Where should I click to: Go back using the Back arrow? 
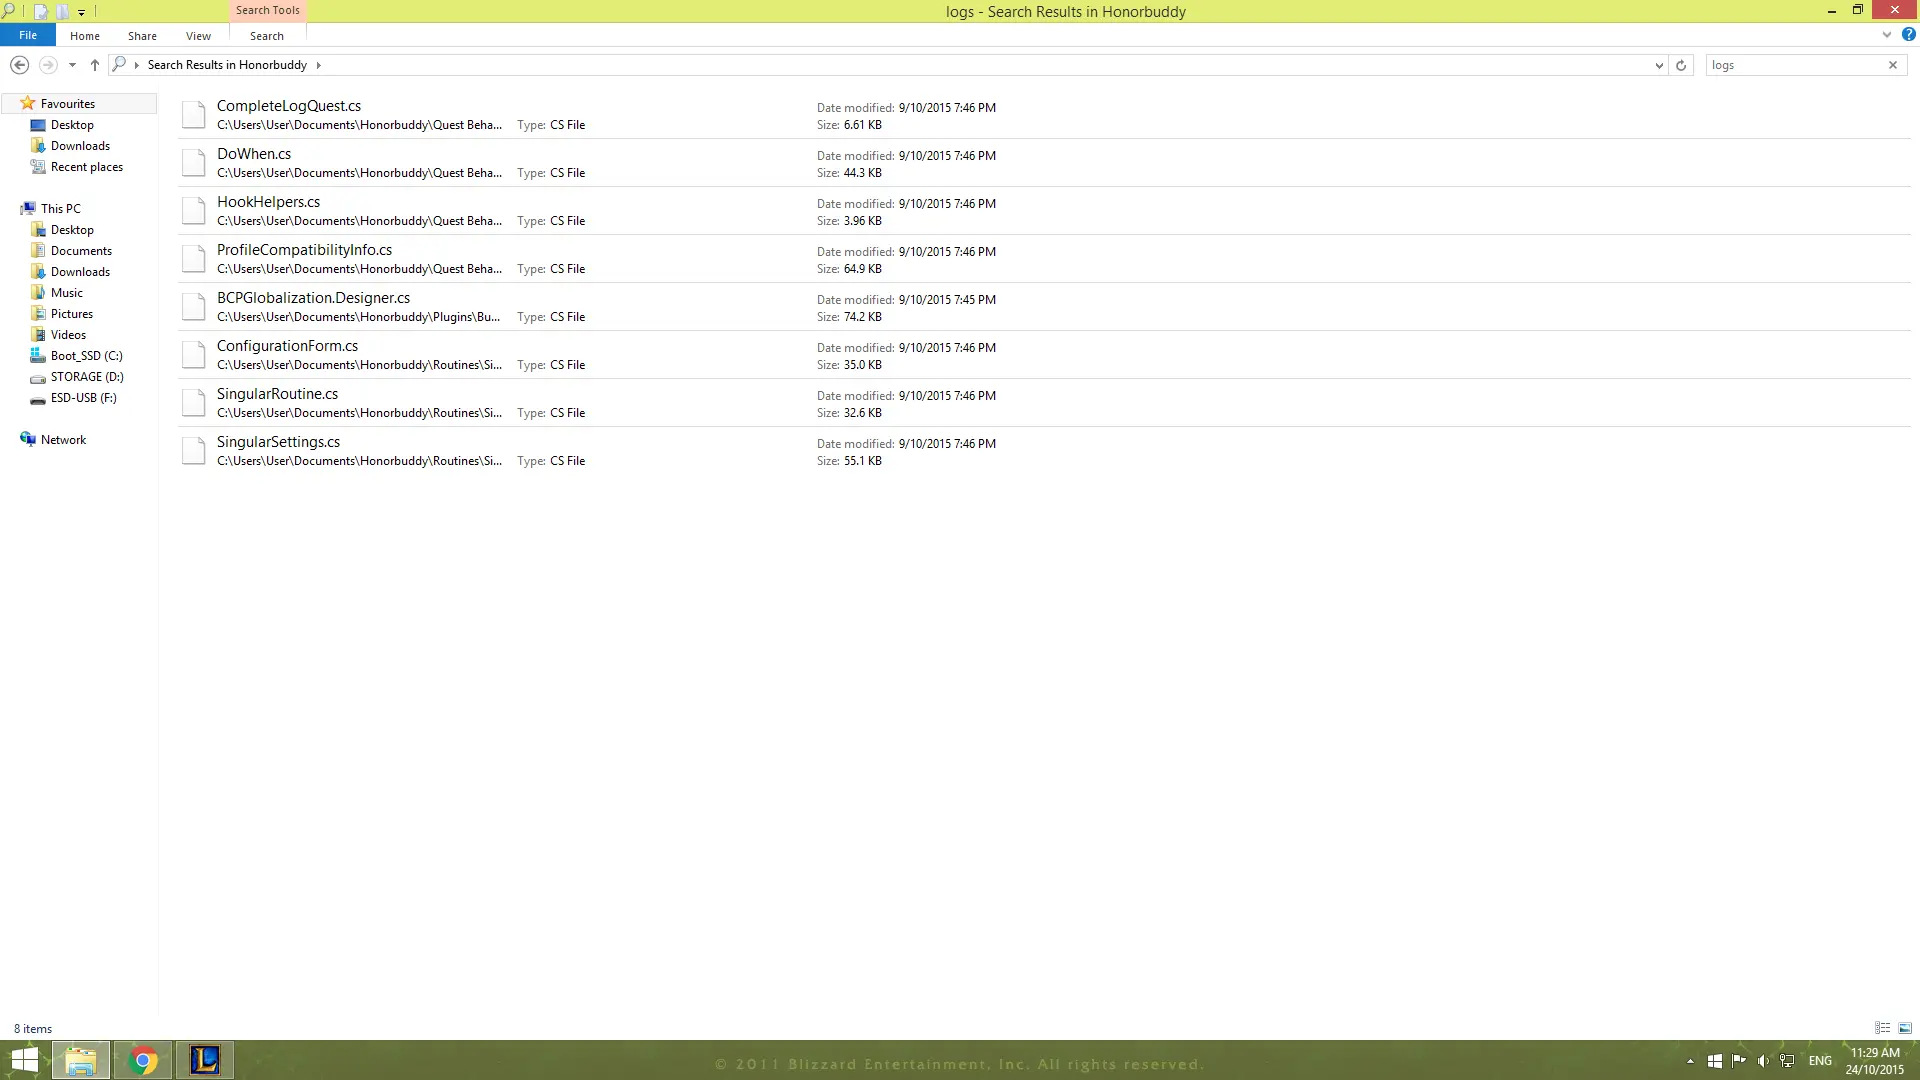[19, 65]
